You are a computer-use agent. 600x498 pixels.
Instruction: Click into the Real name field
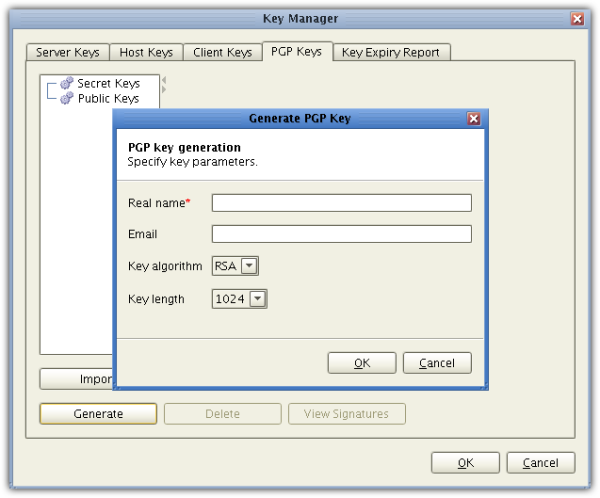341,203
